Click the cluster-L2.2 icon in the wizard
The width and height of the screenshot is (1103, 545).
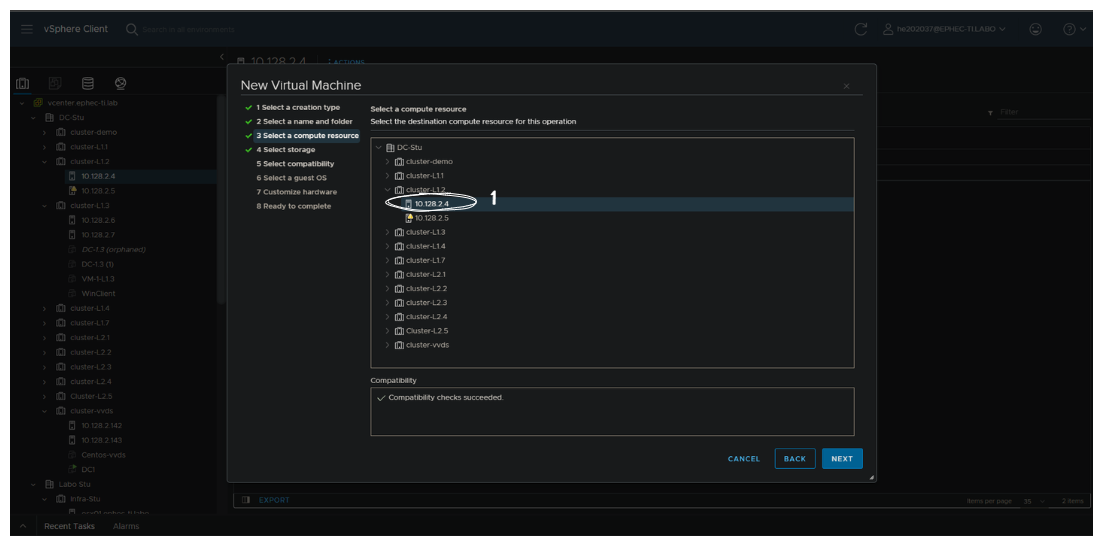[x=399, y=288]
